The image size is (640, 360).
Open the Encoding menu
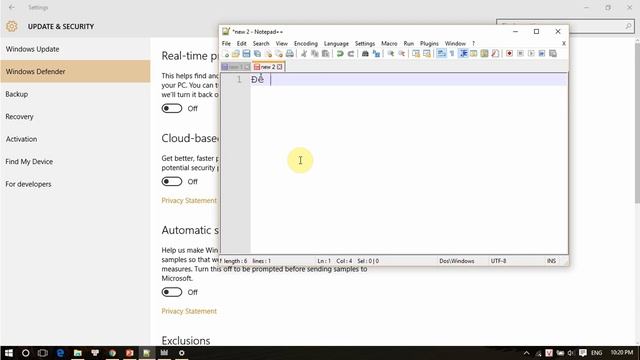coord(306,43)
